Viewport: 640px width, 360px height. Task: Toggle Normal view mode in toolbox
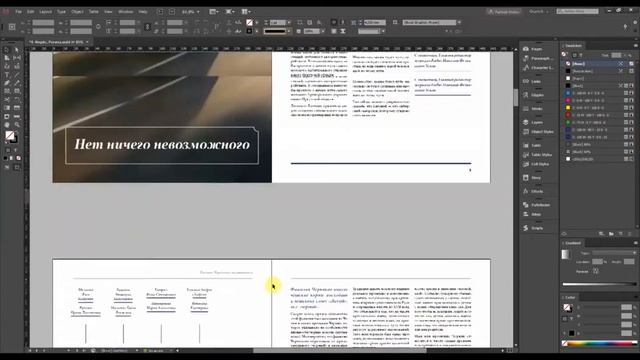coord(7,167)
